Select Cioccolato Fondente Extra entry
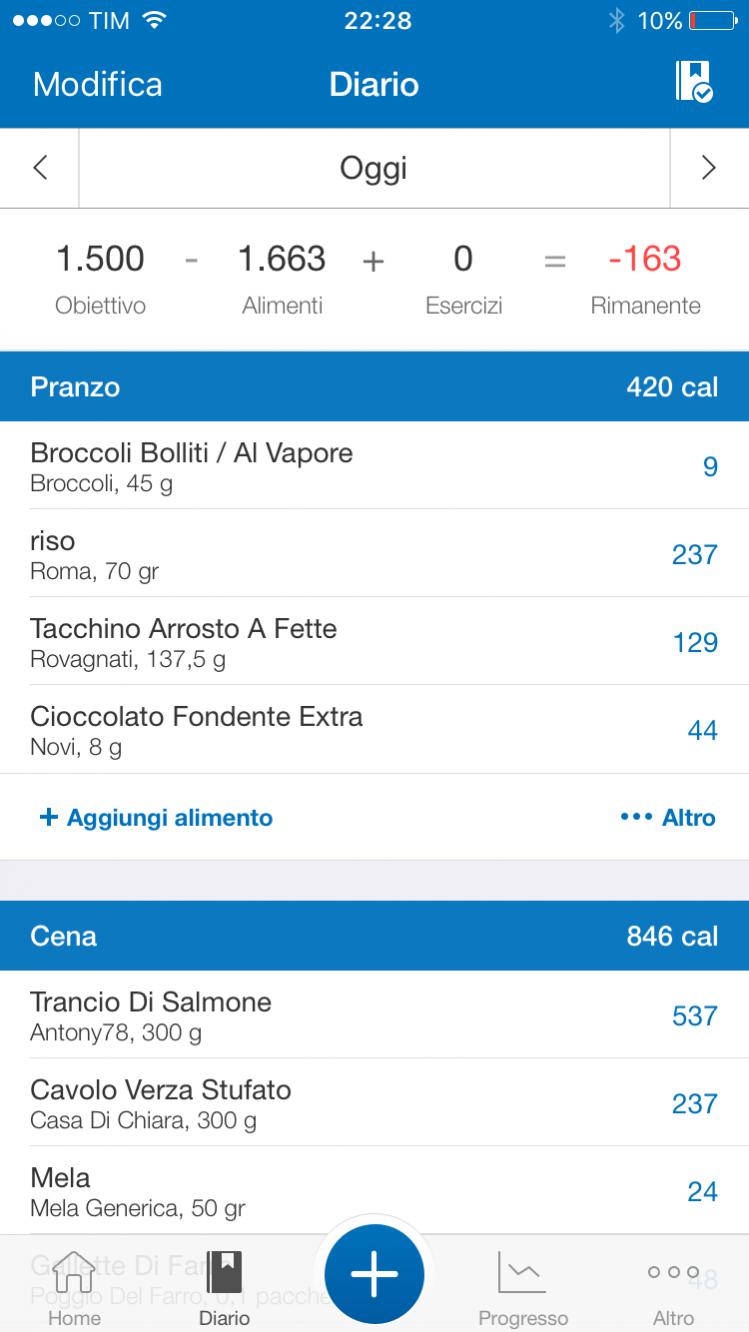Viewport: 749px width, 1332px height. click(374, 729)
